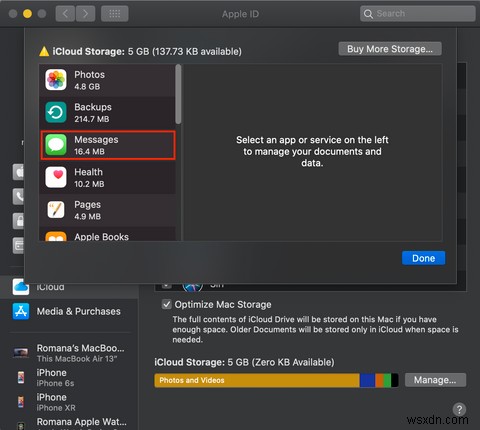Click the Manage... button
Viewport: 480px width, 430px height.
tap(435, 380)
